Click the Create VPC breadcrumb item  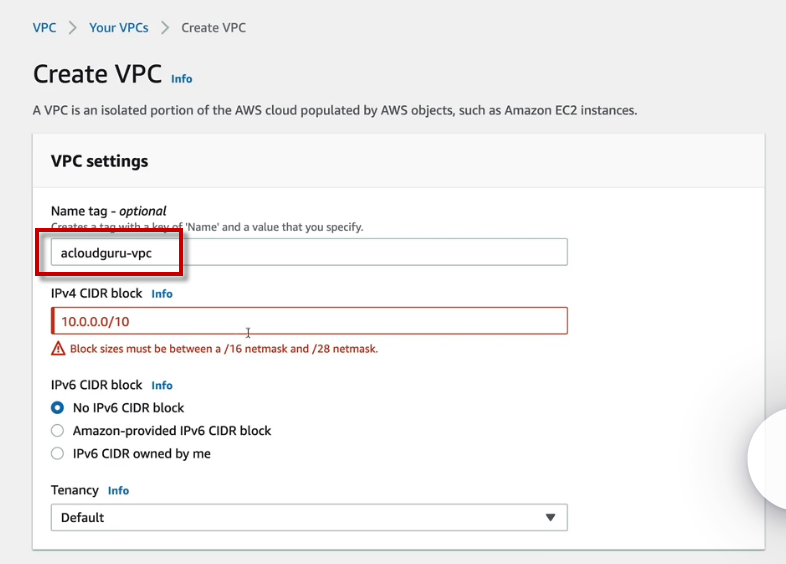213,28
